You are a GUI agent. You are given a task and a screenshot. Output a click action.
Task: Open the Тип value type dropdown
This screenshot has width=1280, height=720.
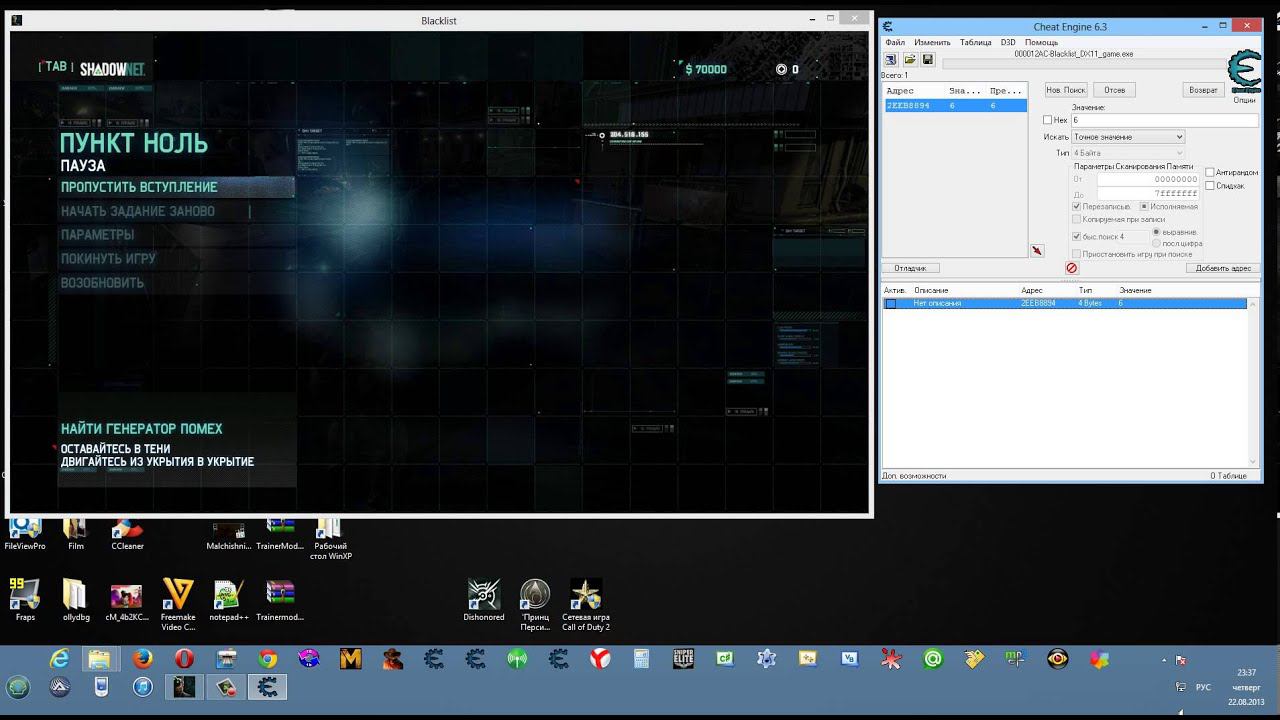click(1128, 153)
